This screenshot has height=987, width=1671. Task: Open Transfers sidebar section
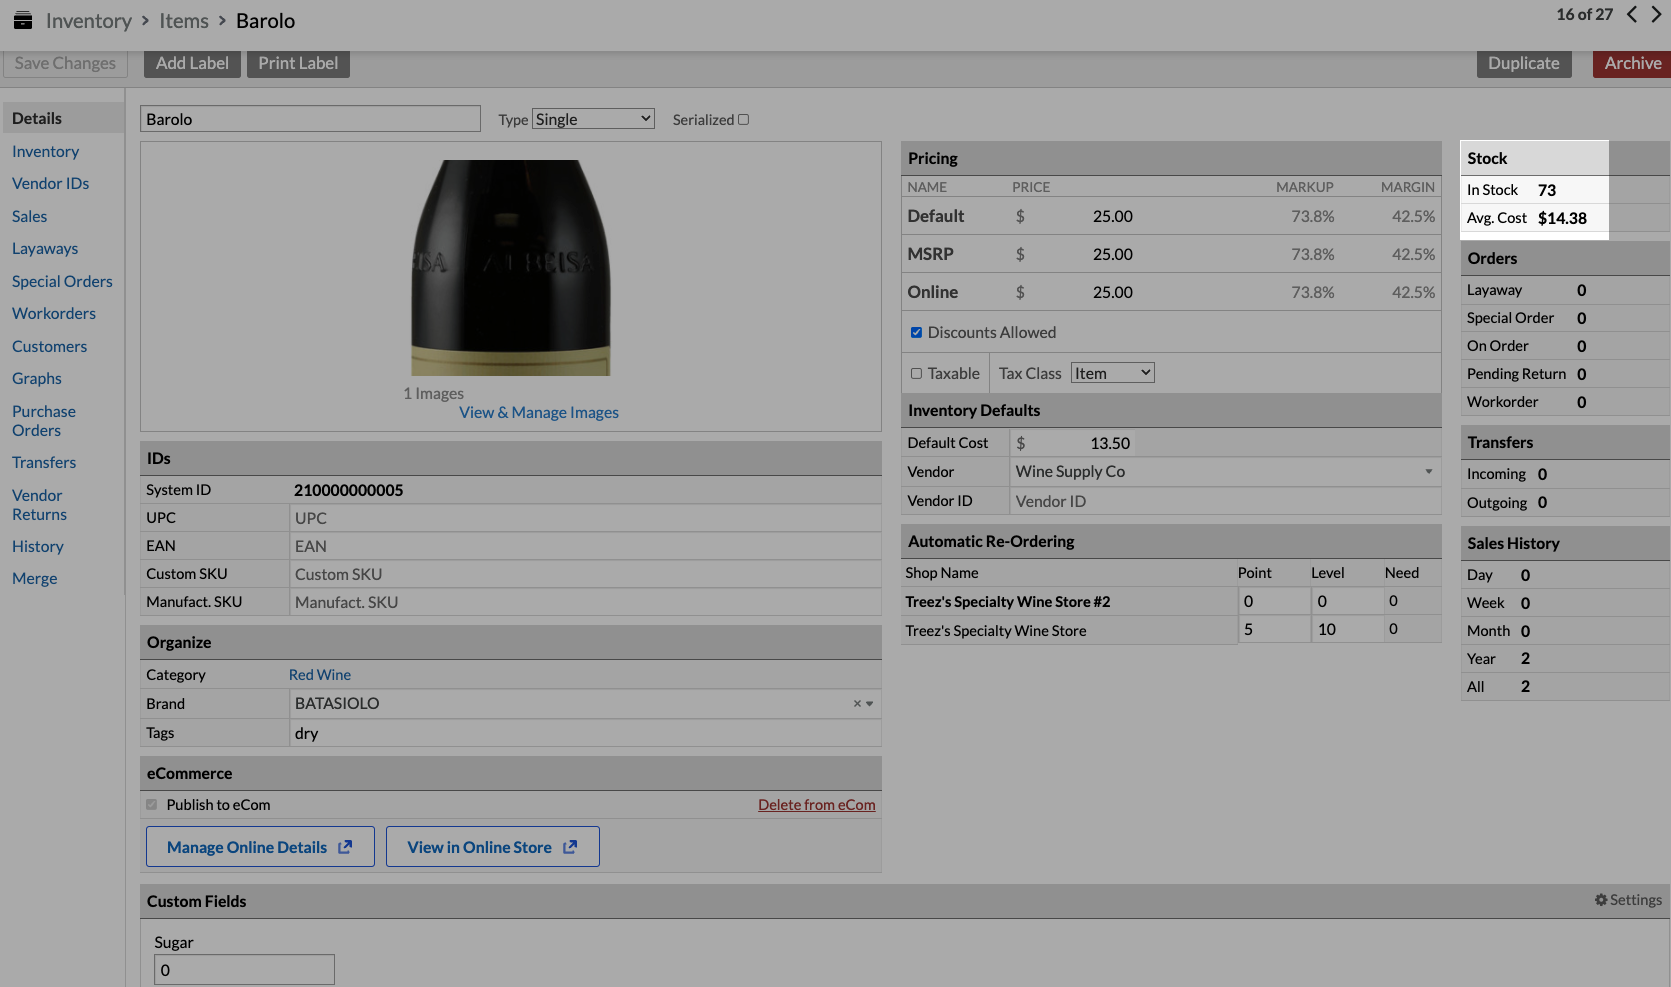[x=44, y=462]
